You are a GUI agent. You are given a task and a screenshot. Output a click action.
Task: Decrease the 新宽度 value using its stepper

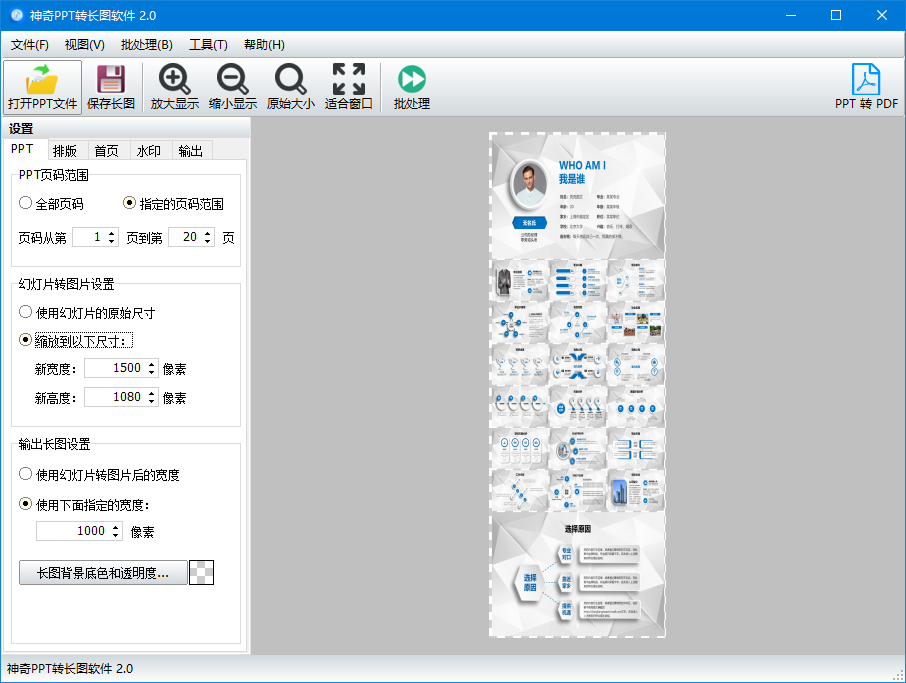coord(153,372)
